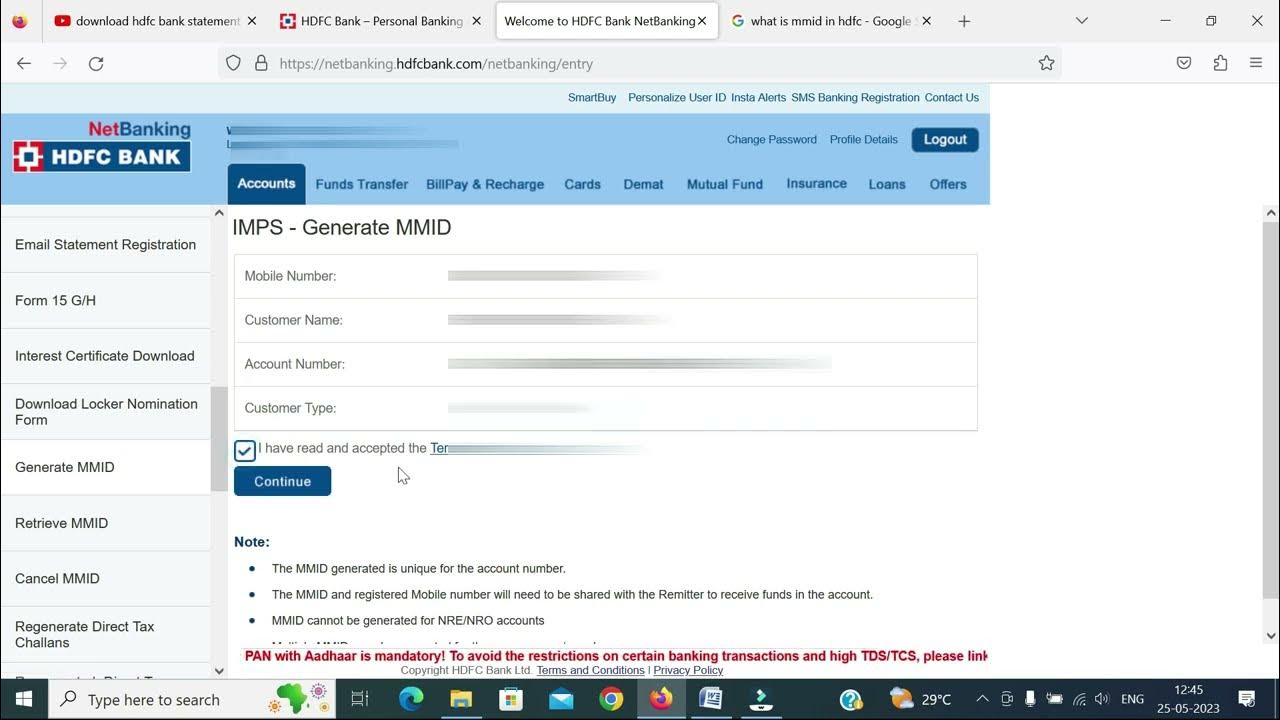
Task: Open SMS Banking Registration link
Action: (855, 98)
